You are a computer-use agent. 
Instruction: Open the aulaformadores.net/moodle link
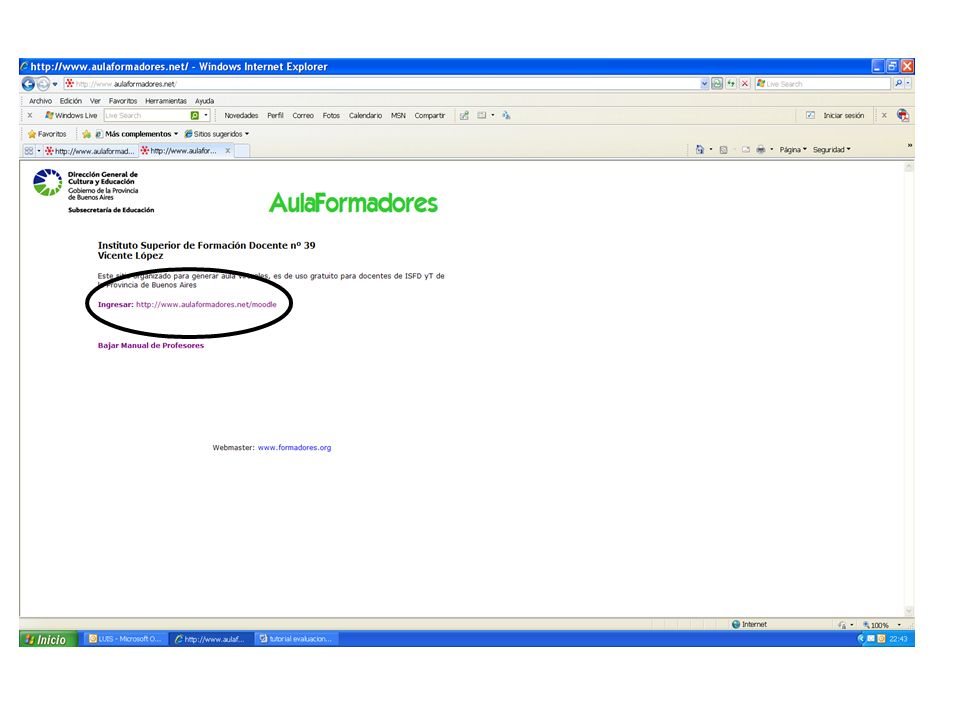pyautogui.click(x=206, y=304)
